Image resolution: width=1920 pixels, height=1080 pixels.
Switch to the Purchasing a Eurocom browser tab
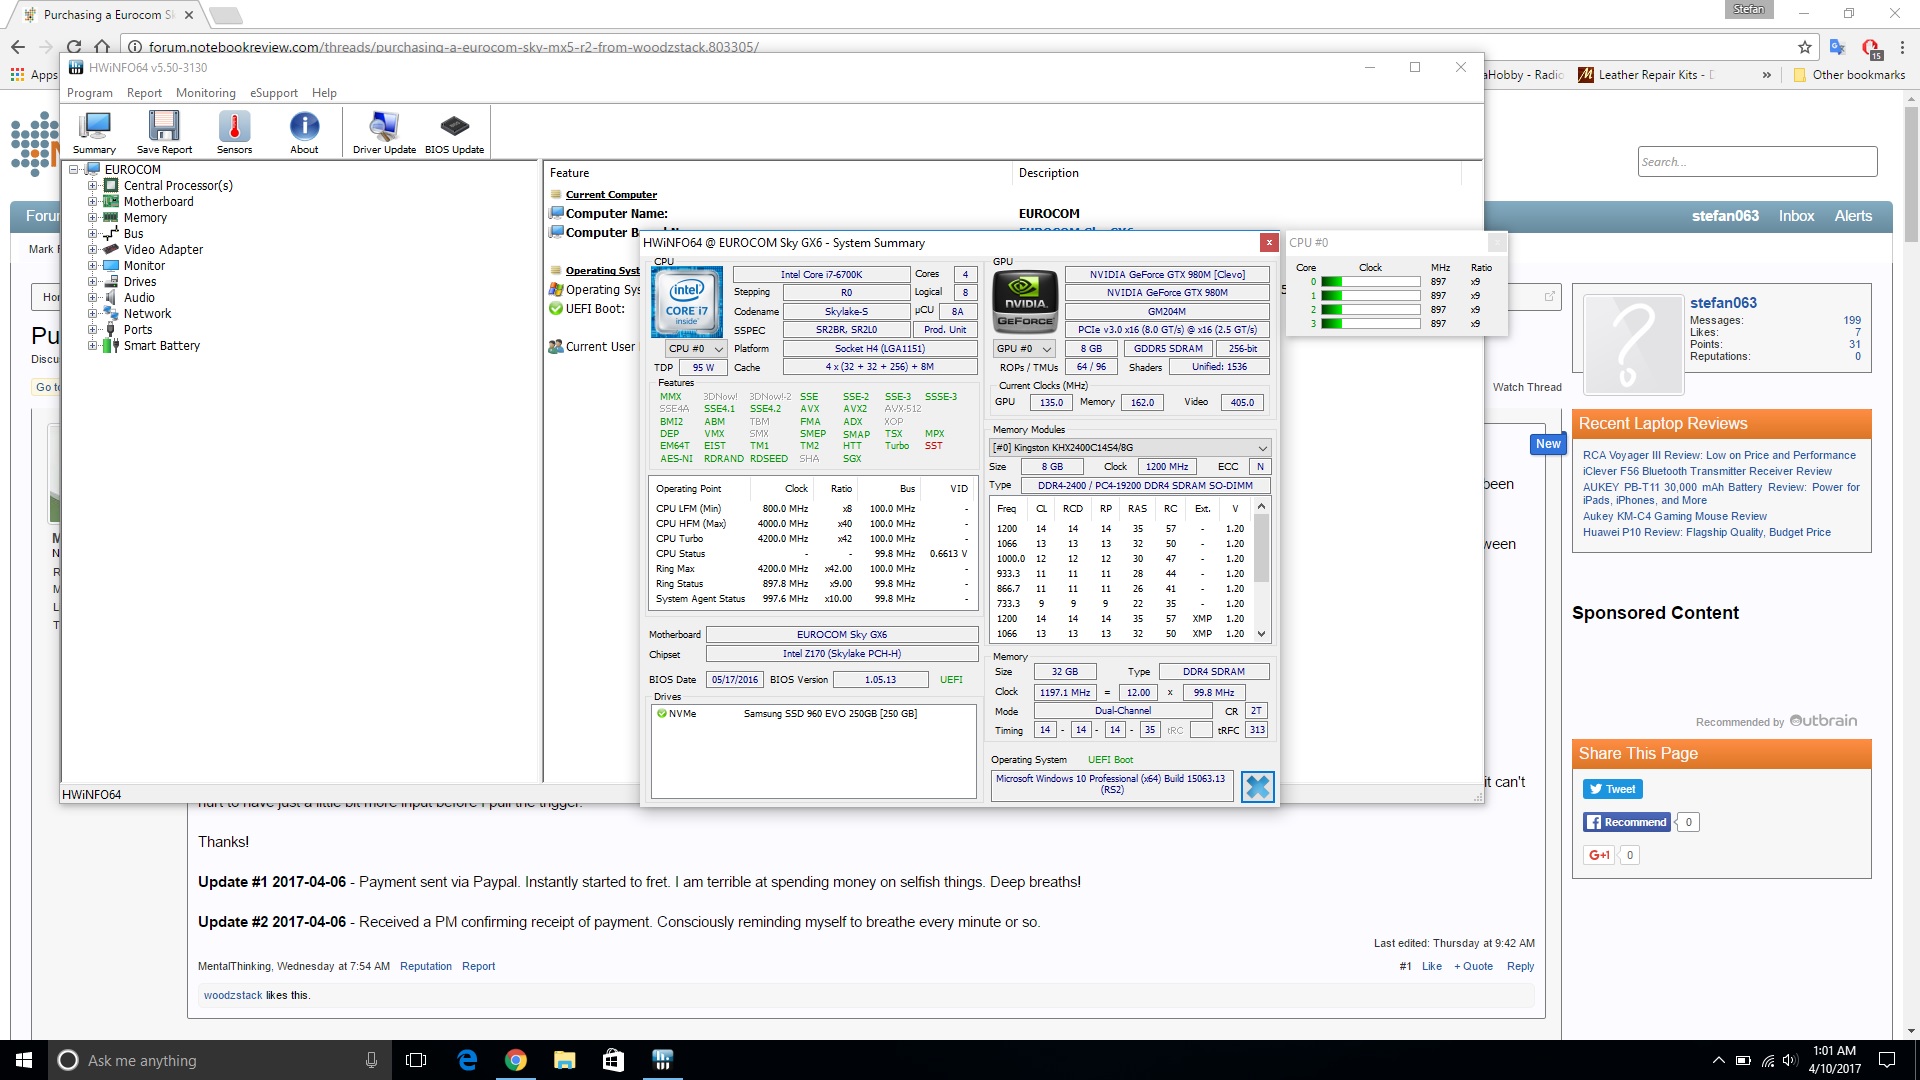(x=108, y=15)
